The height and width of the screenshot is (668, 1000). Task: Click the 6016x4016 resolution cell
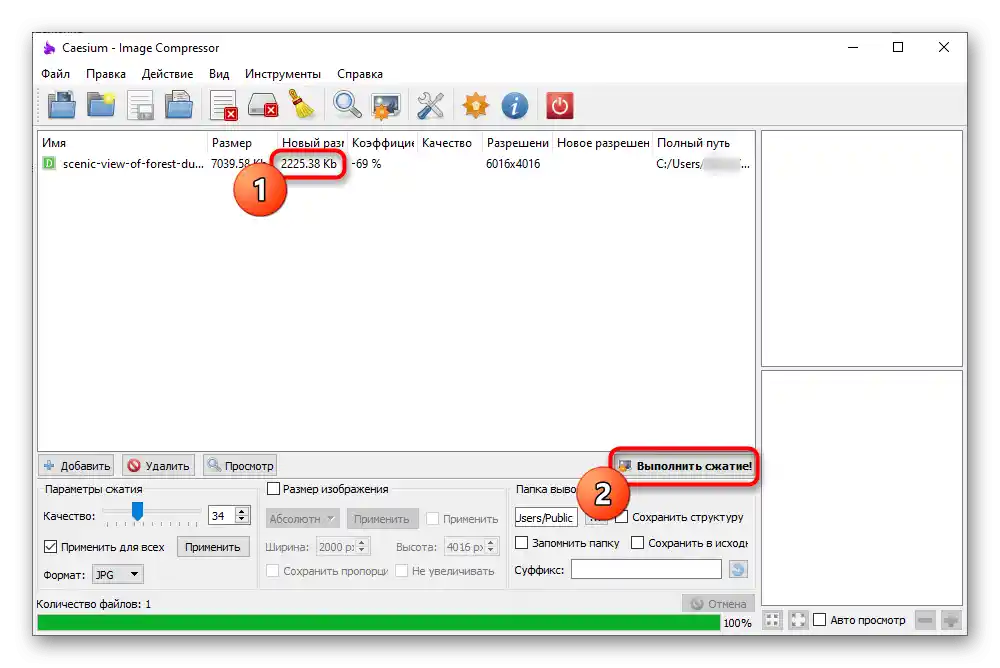point(513,164)
